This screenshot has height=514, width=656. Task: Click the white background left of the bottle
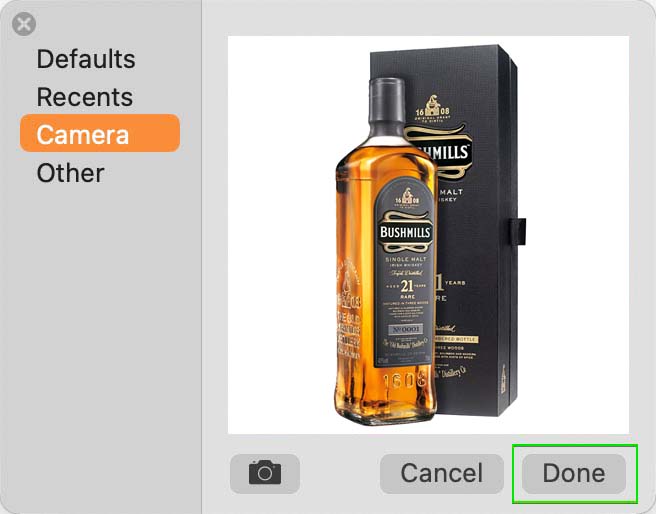pos(280,234)
